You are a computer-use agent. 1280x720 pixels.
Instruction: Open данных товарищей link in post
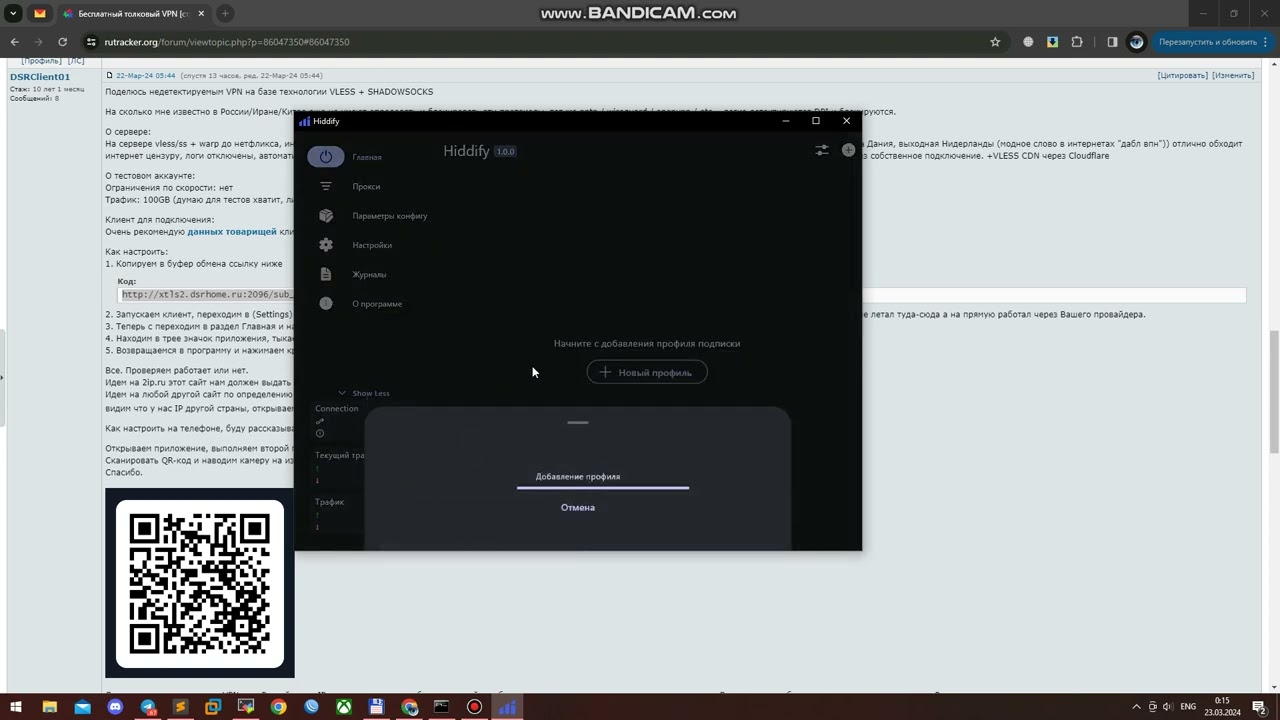coord(232,231)
